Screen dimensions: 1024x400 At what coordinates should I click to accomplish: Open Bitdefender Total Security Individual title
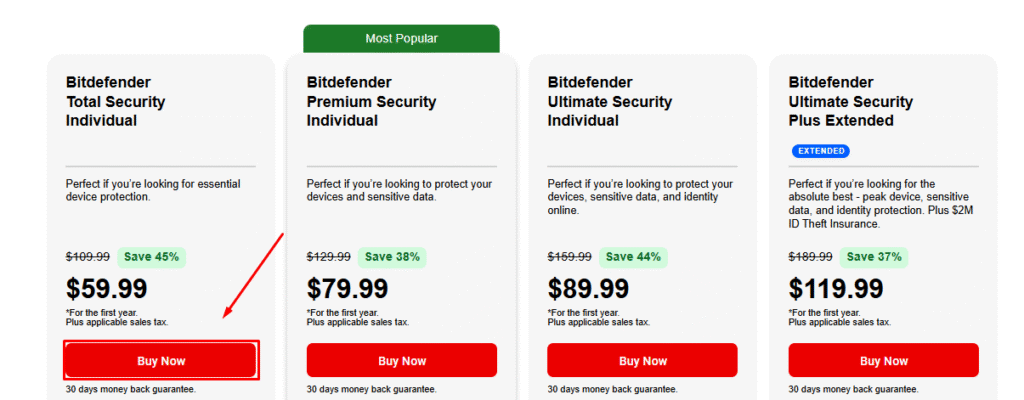pyautogui.click(x=115, y=101)
